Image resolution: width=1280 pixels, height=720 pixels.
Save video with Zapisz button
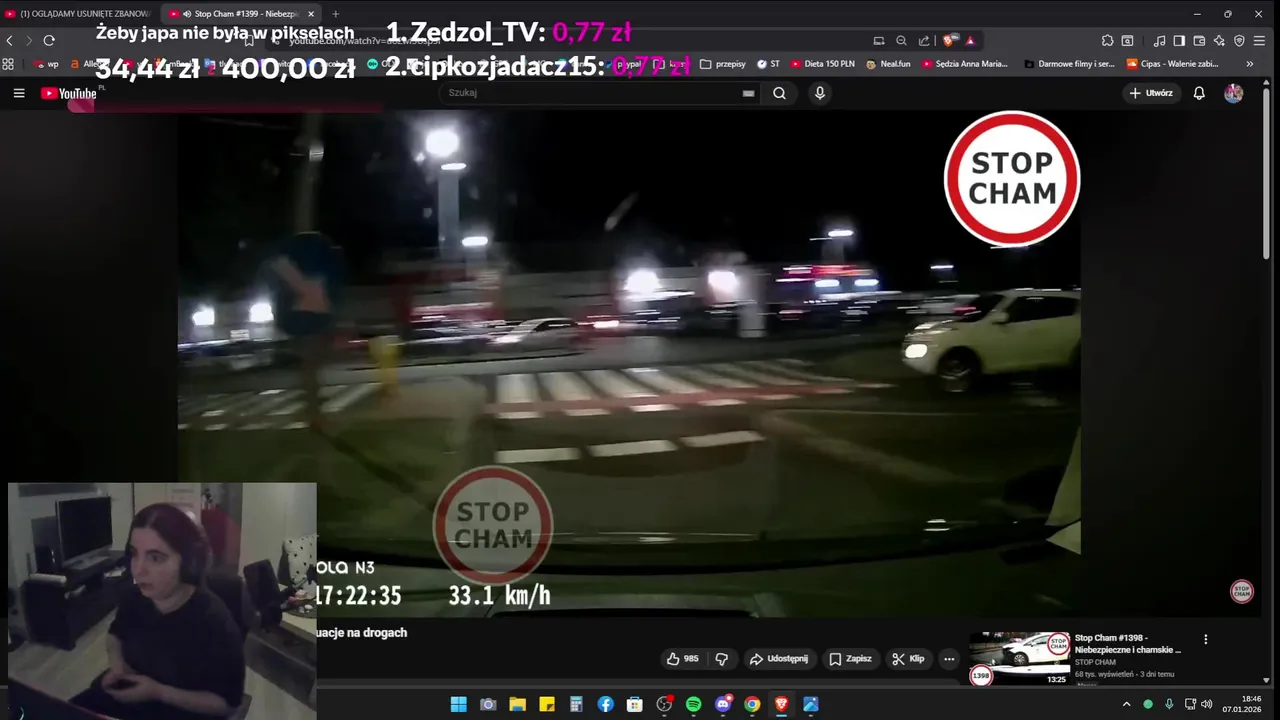(851, 659)
